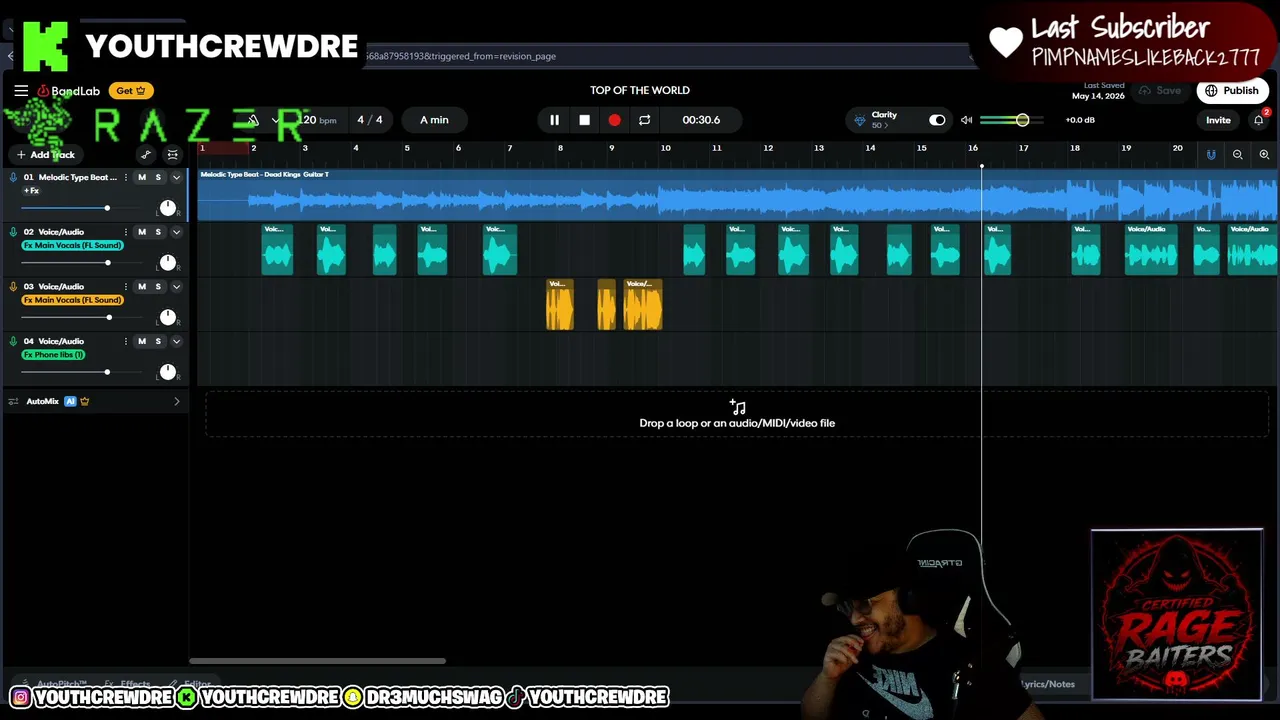
Task: Open track 01 three-dot menu
Action: (x=125, y=178)
